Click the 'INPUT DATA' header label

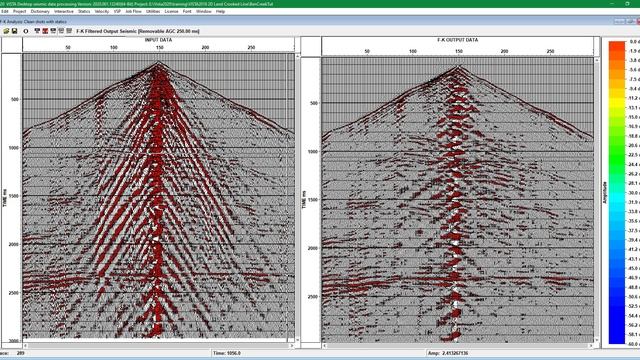coord(158,40)
